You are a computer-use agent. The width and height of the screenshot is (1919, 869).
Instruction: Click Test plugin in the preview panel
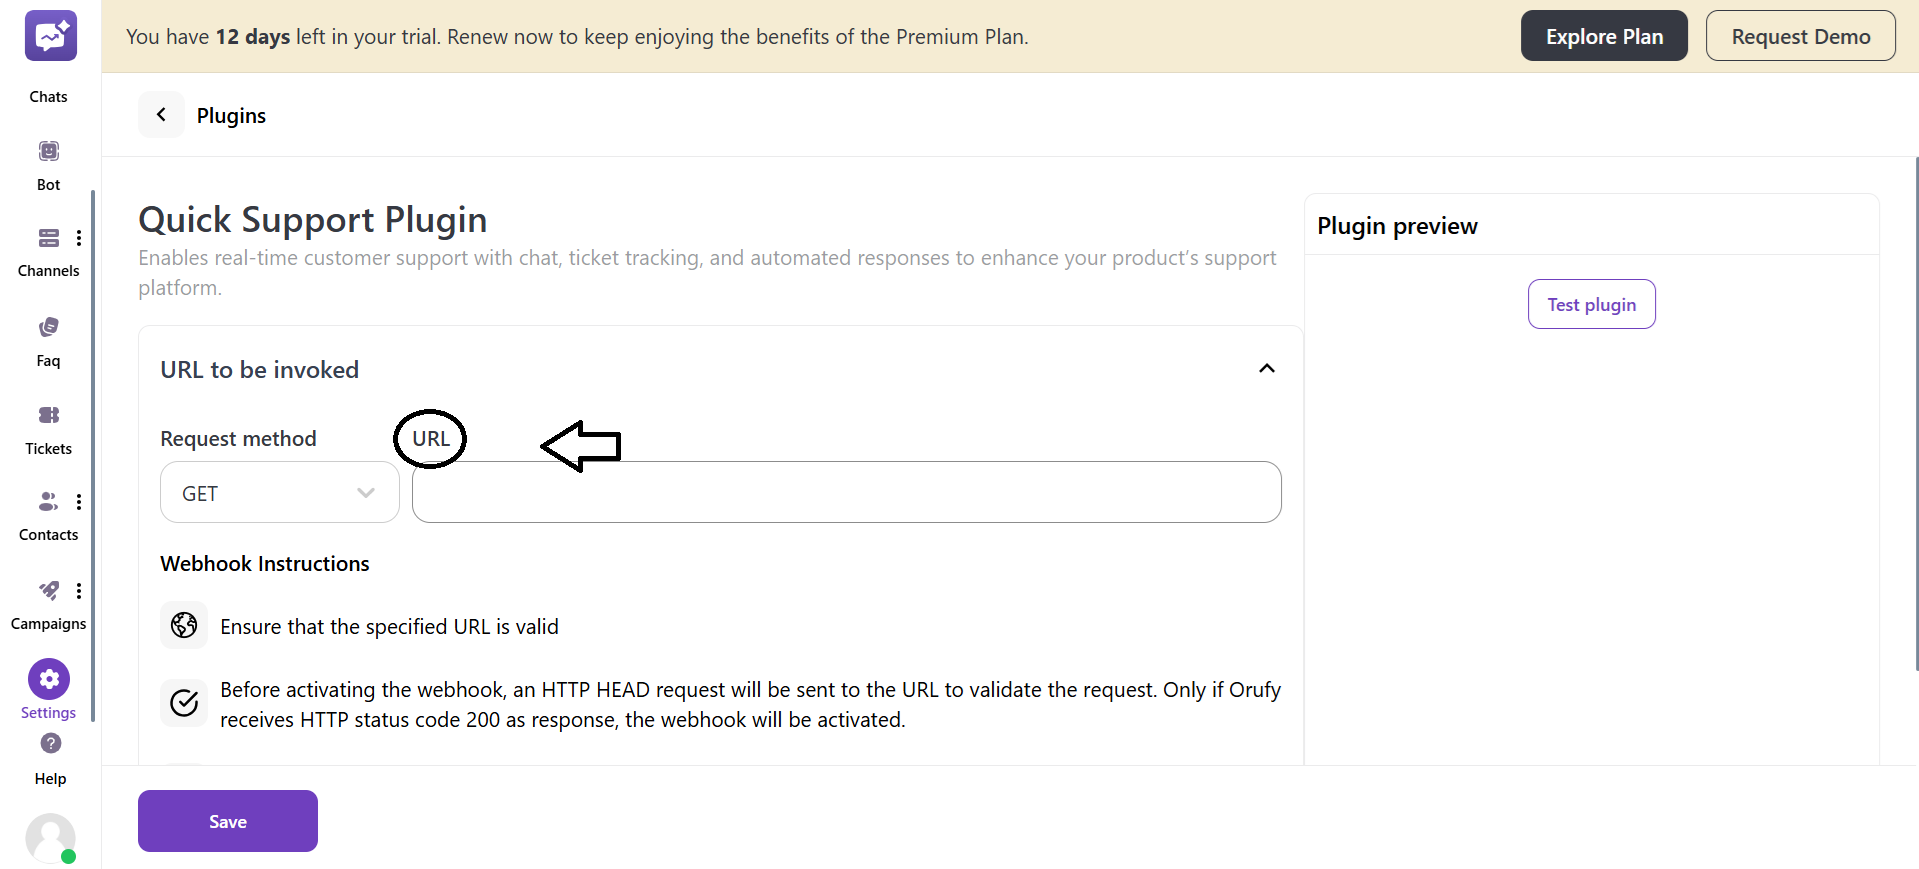pyautogui.click(x=1590, y=304)
